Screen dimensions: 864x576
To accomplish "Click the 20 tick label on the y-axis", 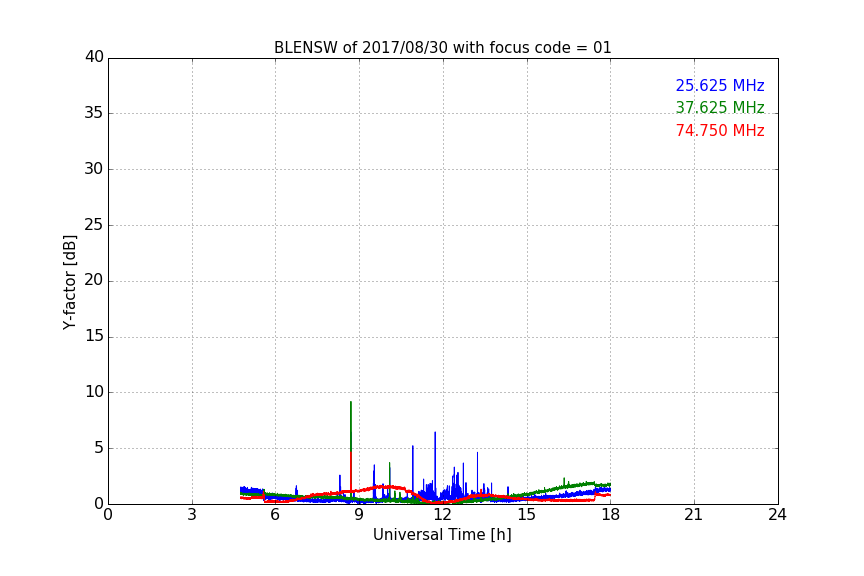I will click(94, 280).
